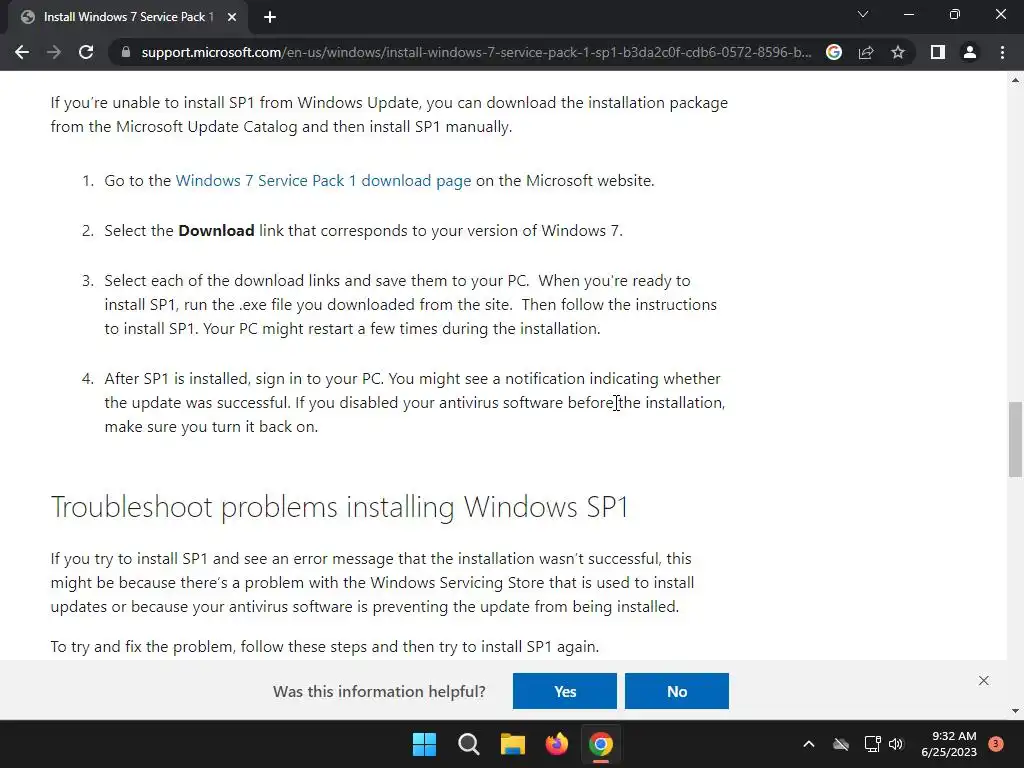1024x768 pixels.
Task: Click the browser forward arrow
Action: pos(54,52)
